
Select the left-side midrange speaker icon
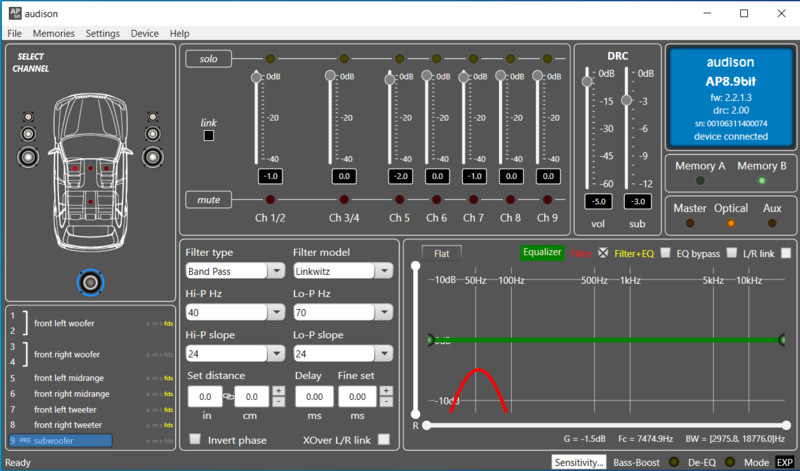pyautogui.click(x=28, y=134)
